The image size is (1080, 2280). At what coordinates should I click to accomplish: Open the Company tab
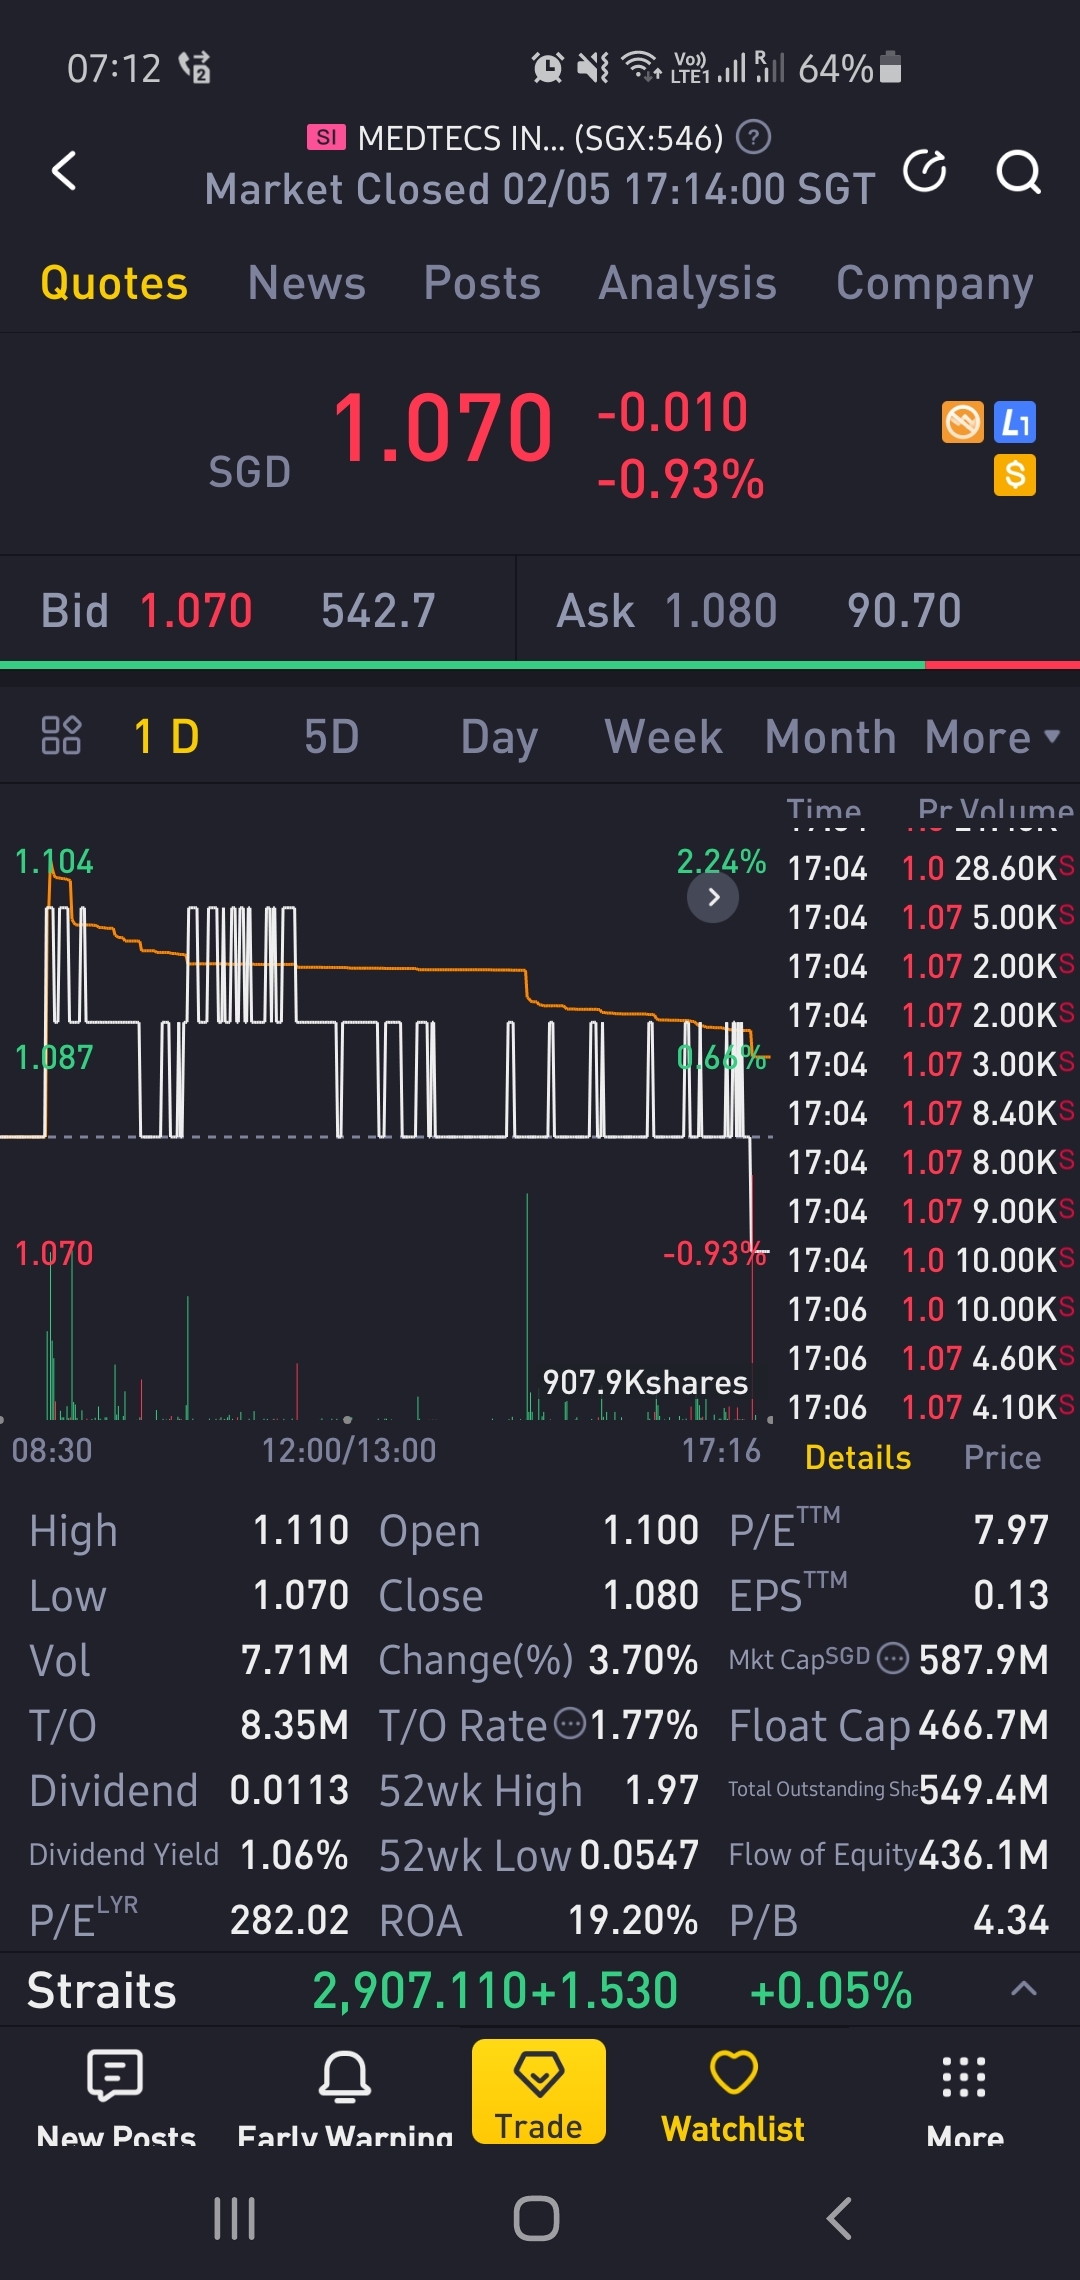[x=935, y=283]
